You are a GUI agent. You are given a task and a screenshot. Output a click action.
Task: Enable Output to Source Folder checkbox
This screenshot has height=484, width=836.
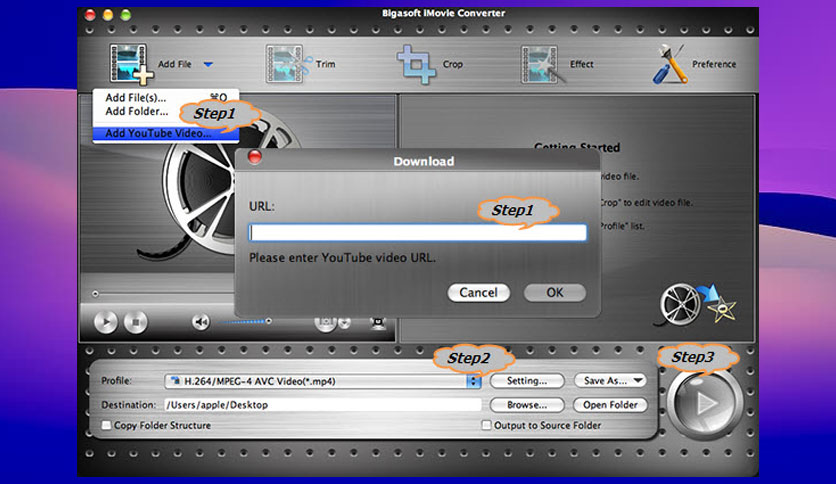coord(486,425)
